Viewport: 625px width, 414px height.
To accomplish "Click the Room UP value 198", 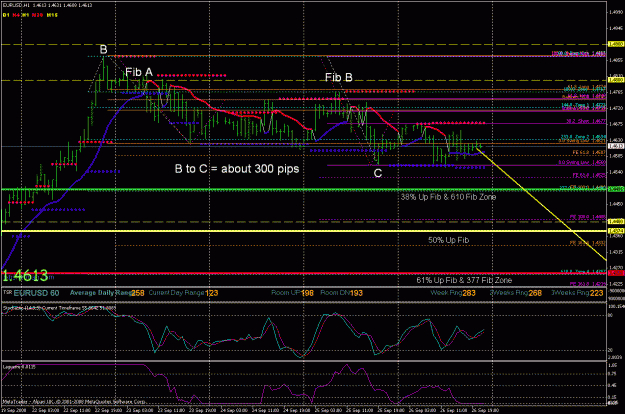I will point(307,293).
